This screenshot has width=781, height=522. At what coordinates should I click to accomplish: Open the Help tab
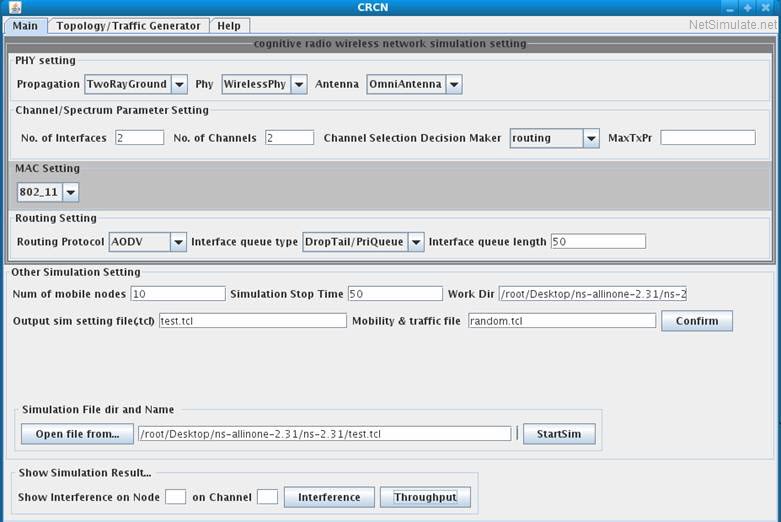pyautogui.click(x=229, y=26)
